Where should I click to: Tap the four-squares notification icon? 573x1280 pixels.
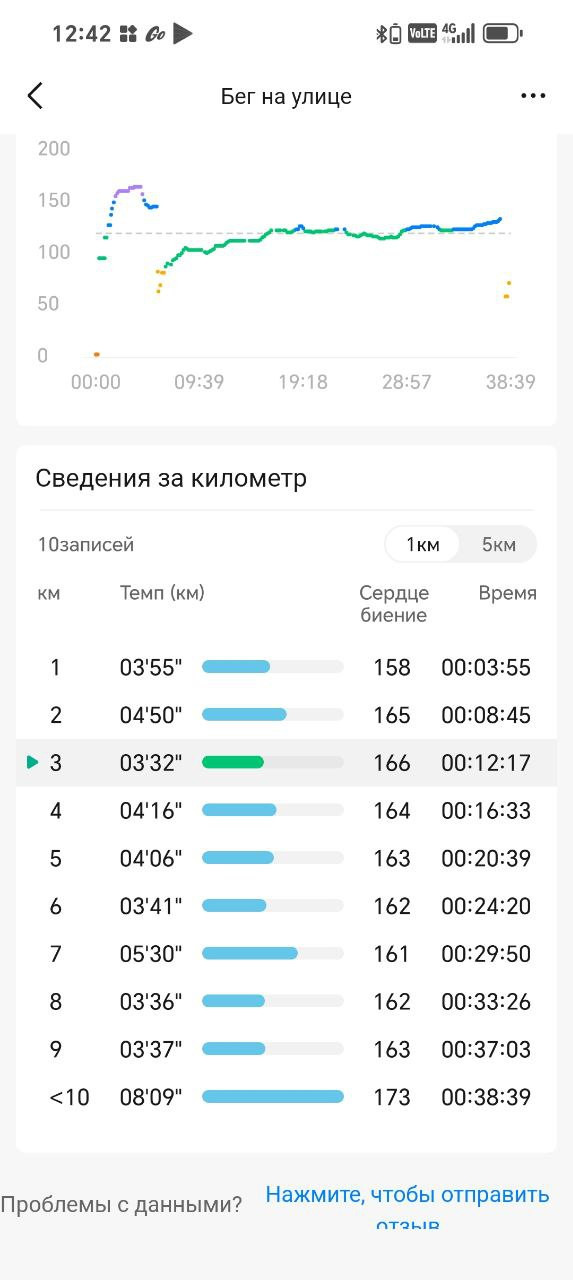[x=128, y=34]
